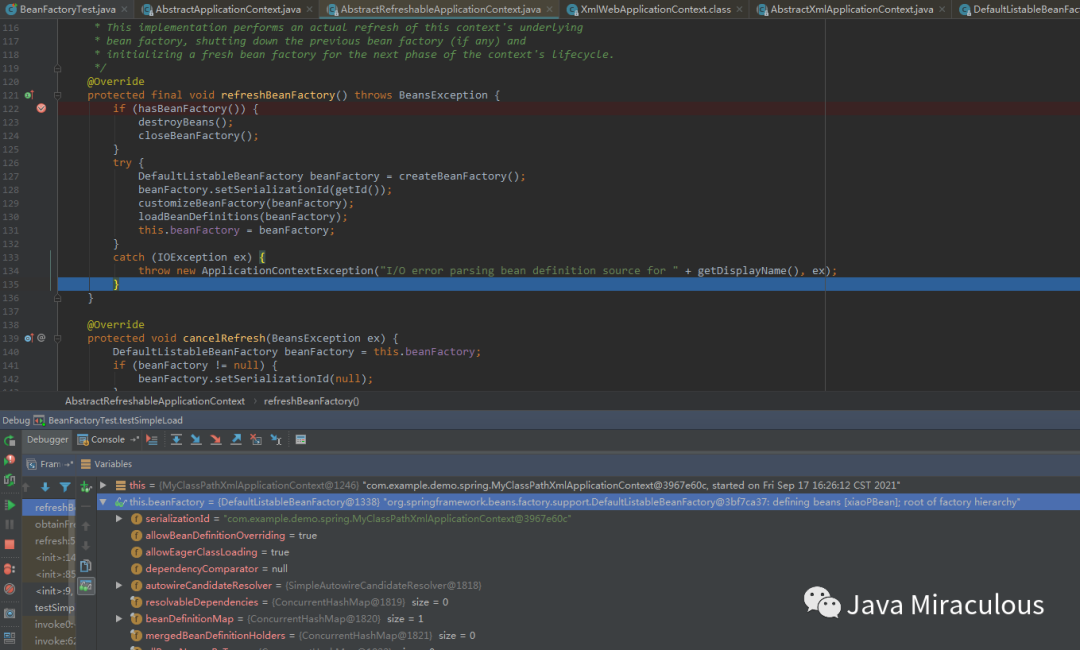Click the Mute Breakpoints icon
Viewport: 1080px width, 650px height.
[10, 589]
